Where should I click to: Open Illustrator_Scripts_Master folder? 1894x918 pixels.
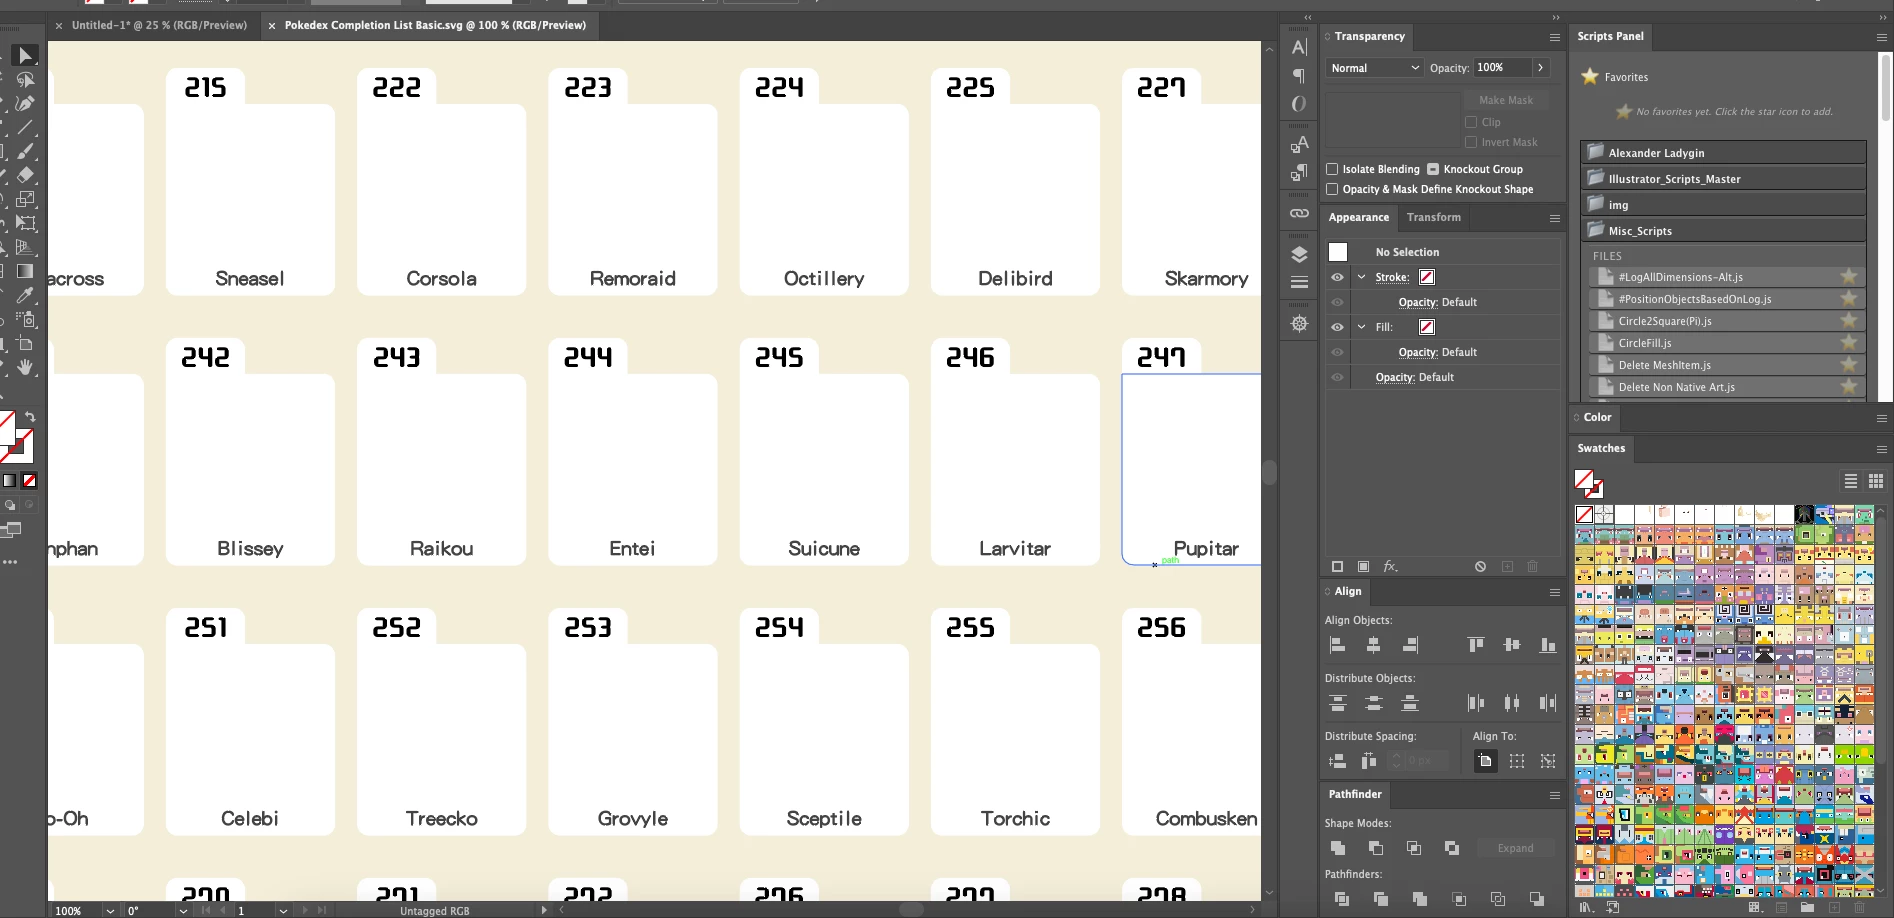[1724, 178]
